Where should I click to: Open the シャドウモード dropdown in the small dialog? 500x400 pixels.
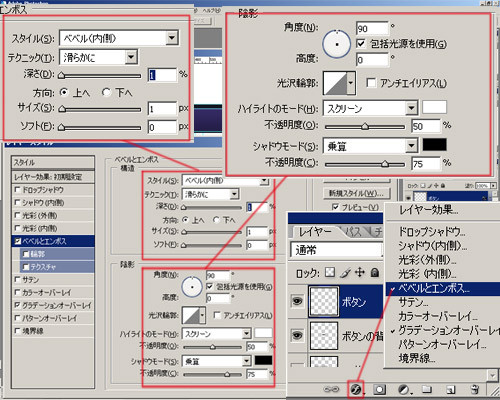[x=246, y=361]
